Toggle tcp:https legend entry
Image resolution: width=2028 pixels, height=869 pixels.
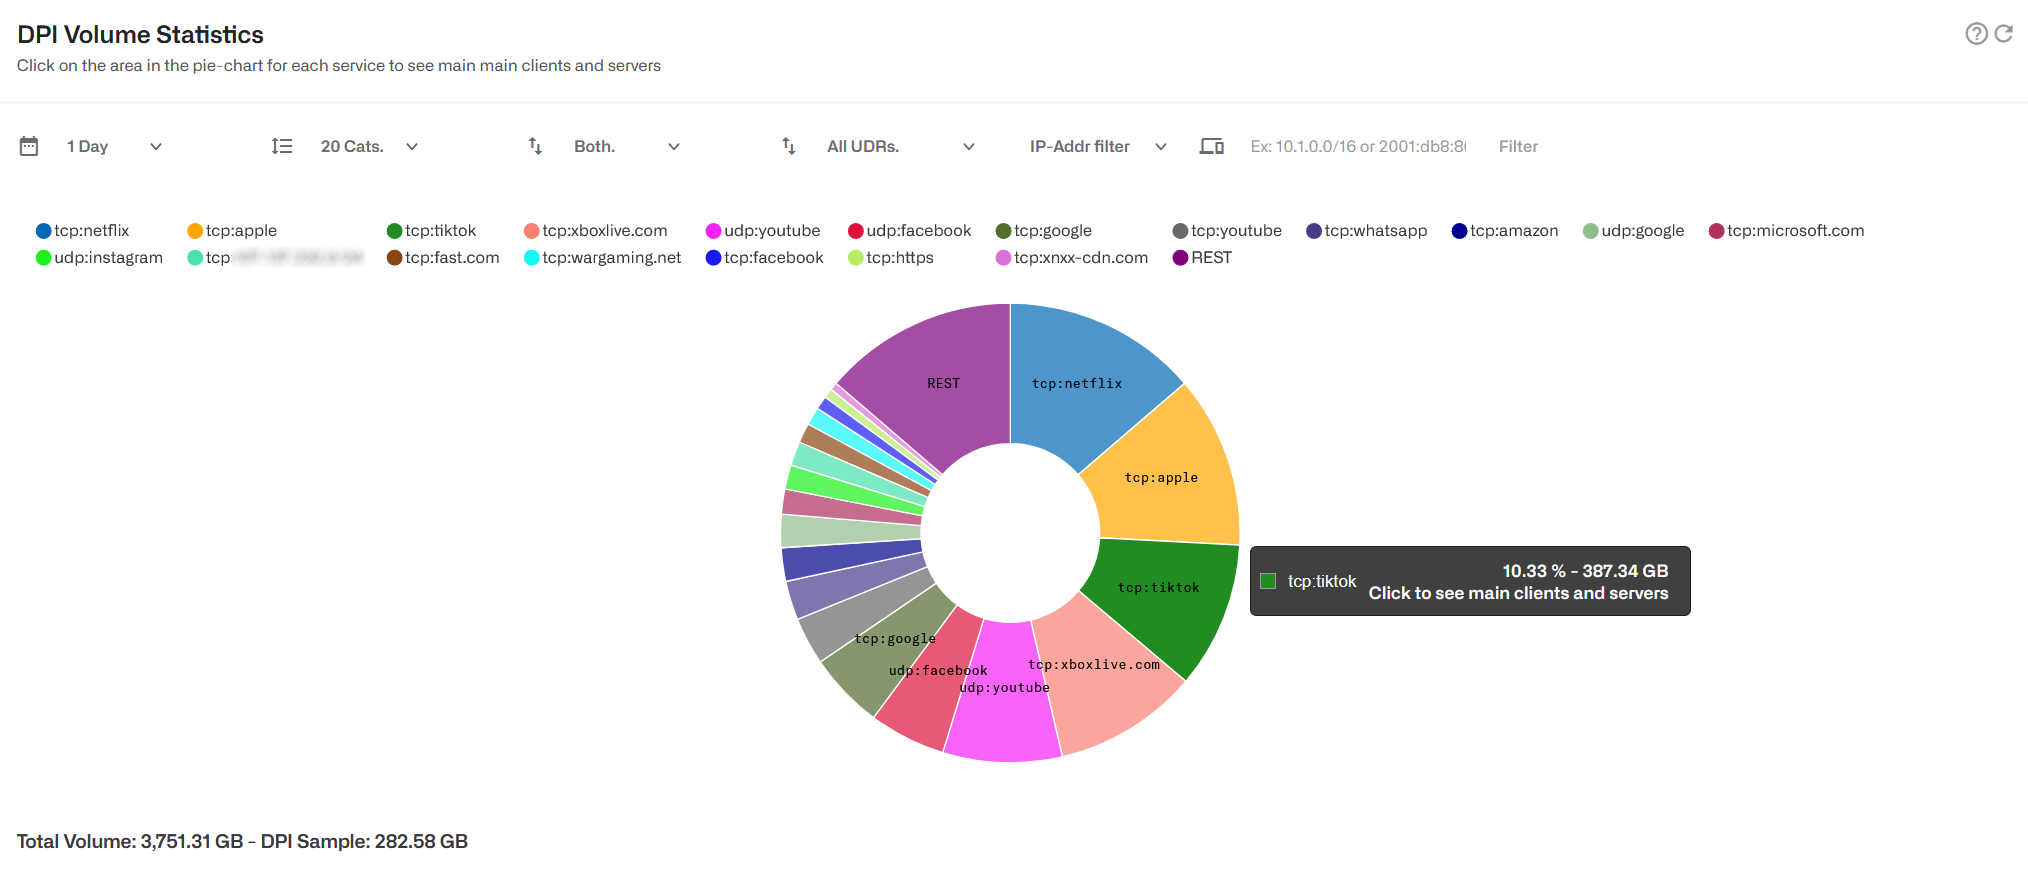(891, 257)
